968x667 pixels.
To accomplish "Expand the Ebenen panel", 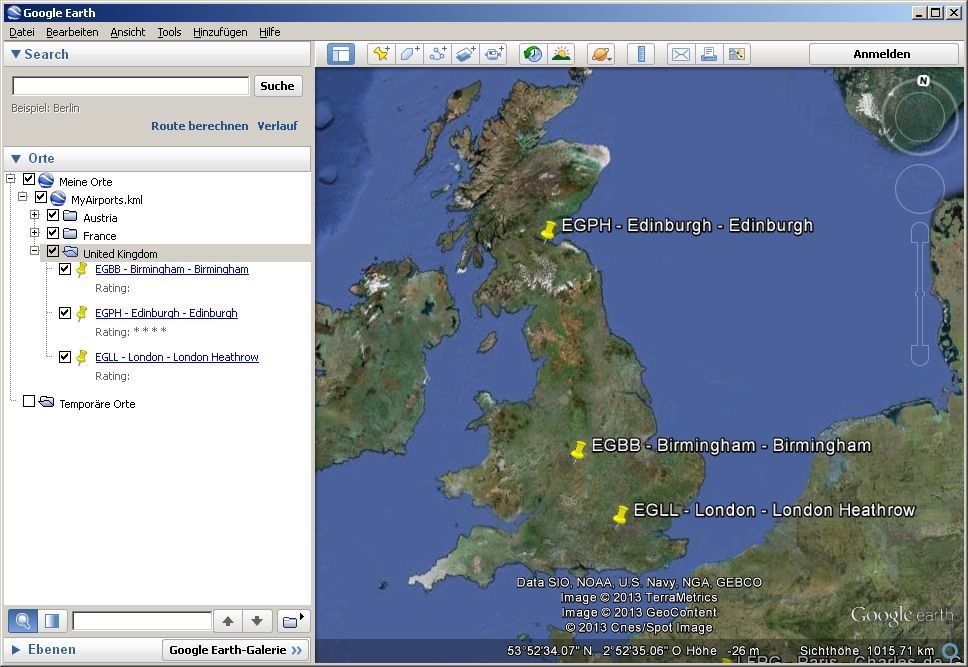I will point(16,650).
